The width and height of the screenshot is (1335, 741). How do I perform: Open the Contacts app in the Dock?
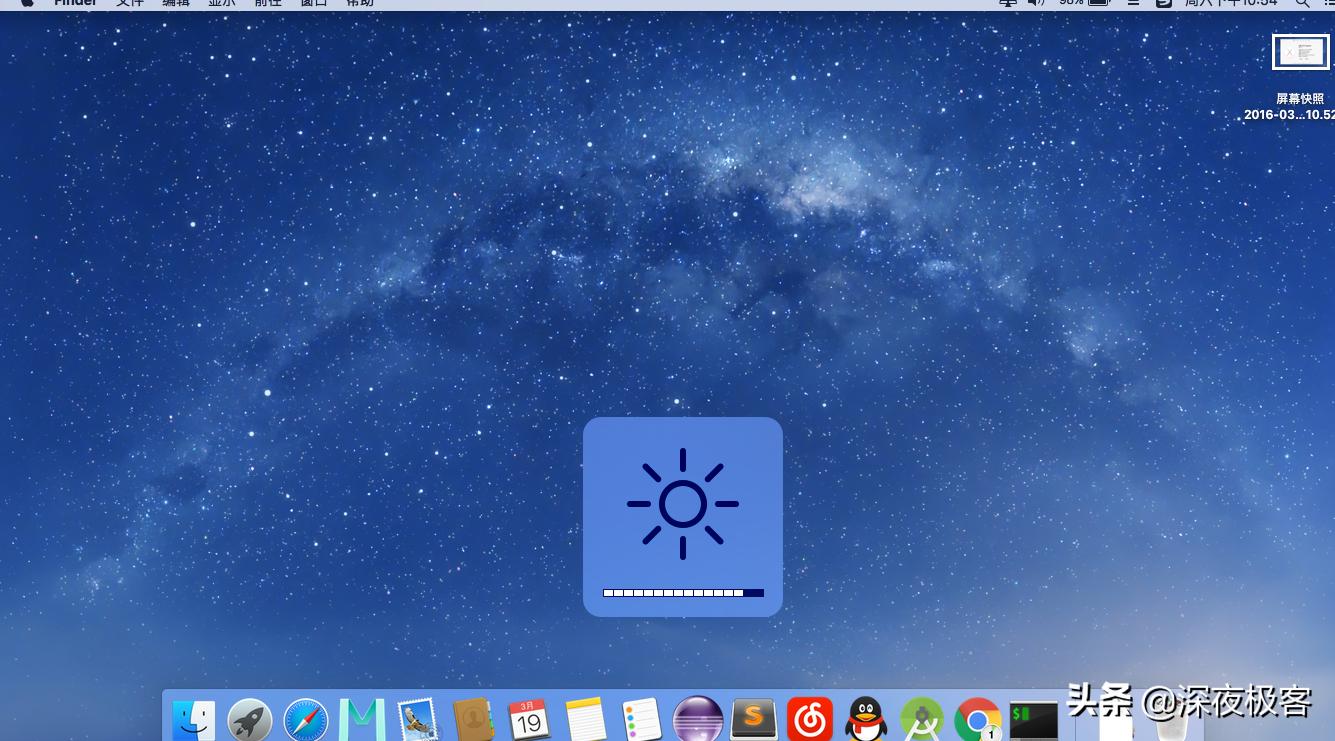click(474, 719)
